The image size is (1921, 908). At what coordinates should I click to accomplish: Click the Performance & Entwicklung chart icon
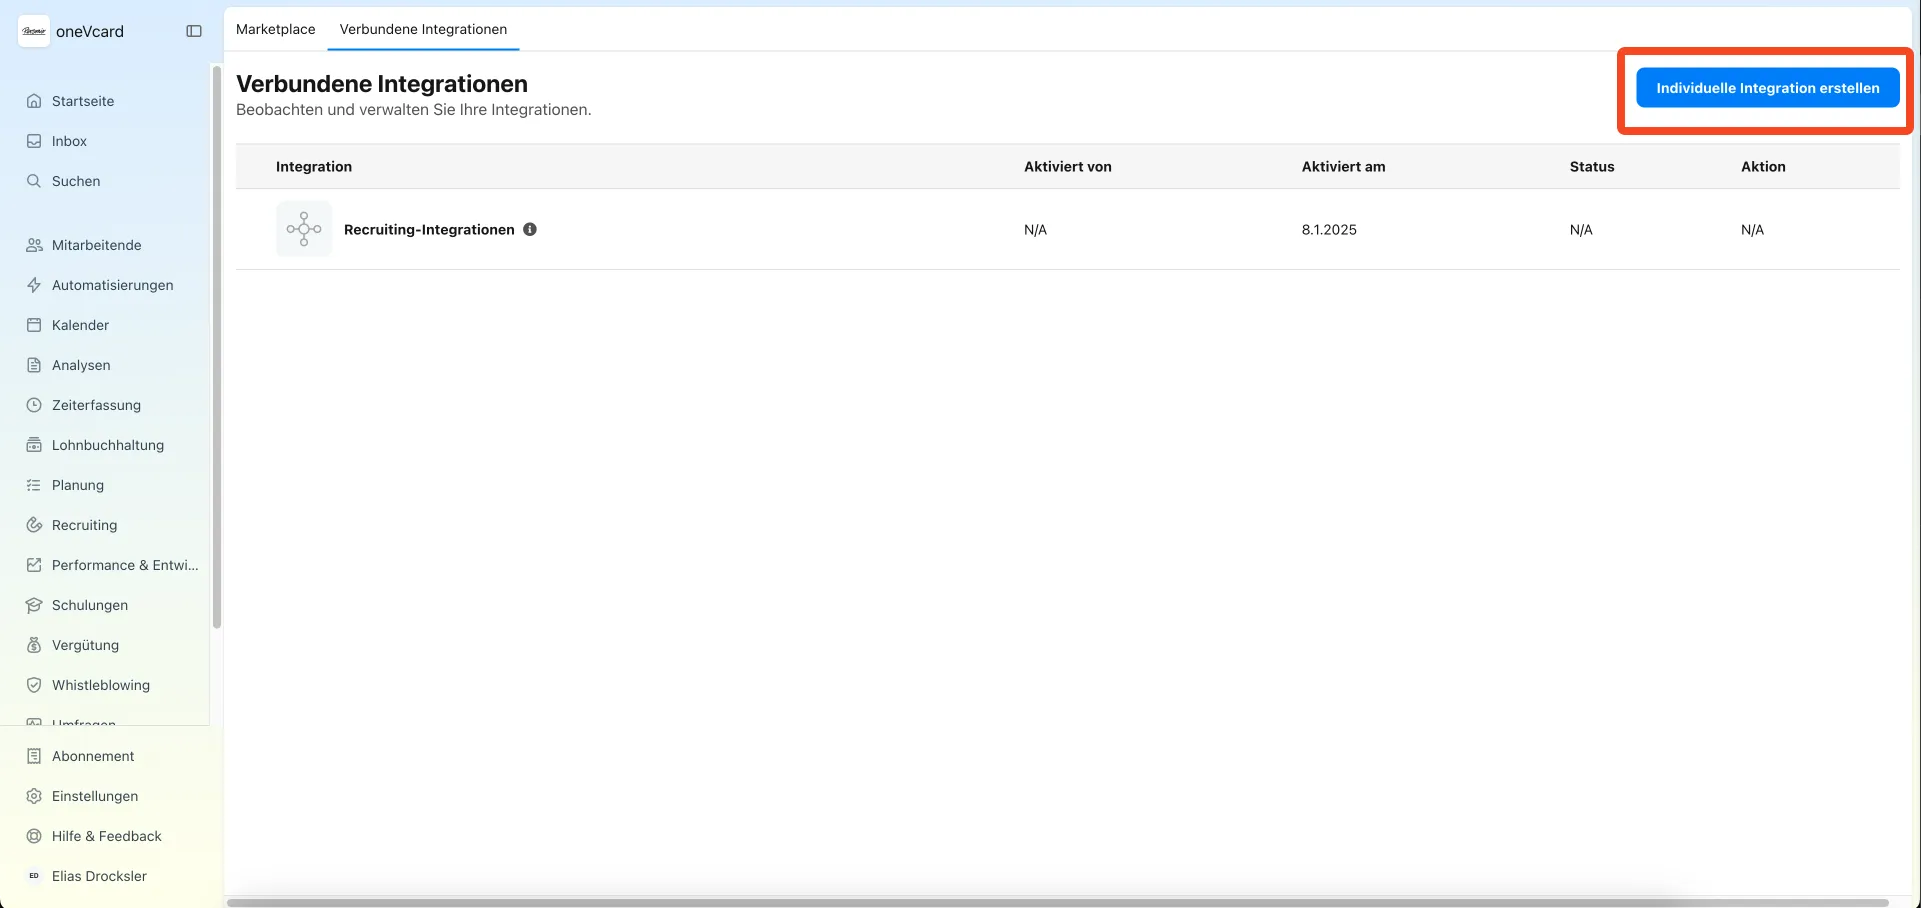34,565
